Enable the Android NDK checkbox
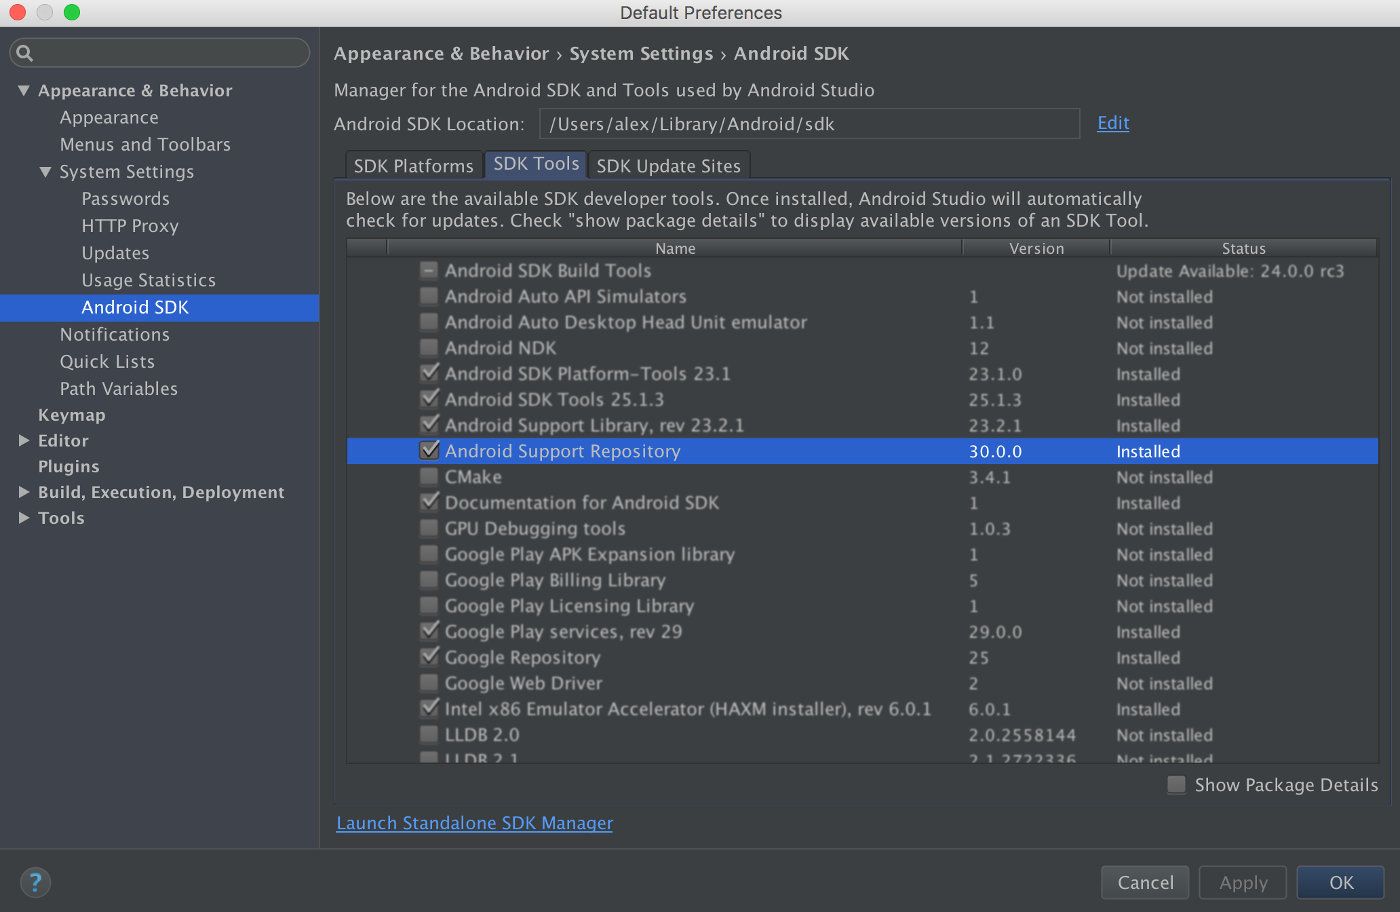 pyautogui.click(x=429, y=348)
